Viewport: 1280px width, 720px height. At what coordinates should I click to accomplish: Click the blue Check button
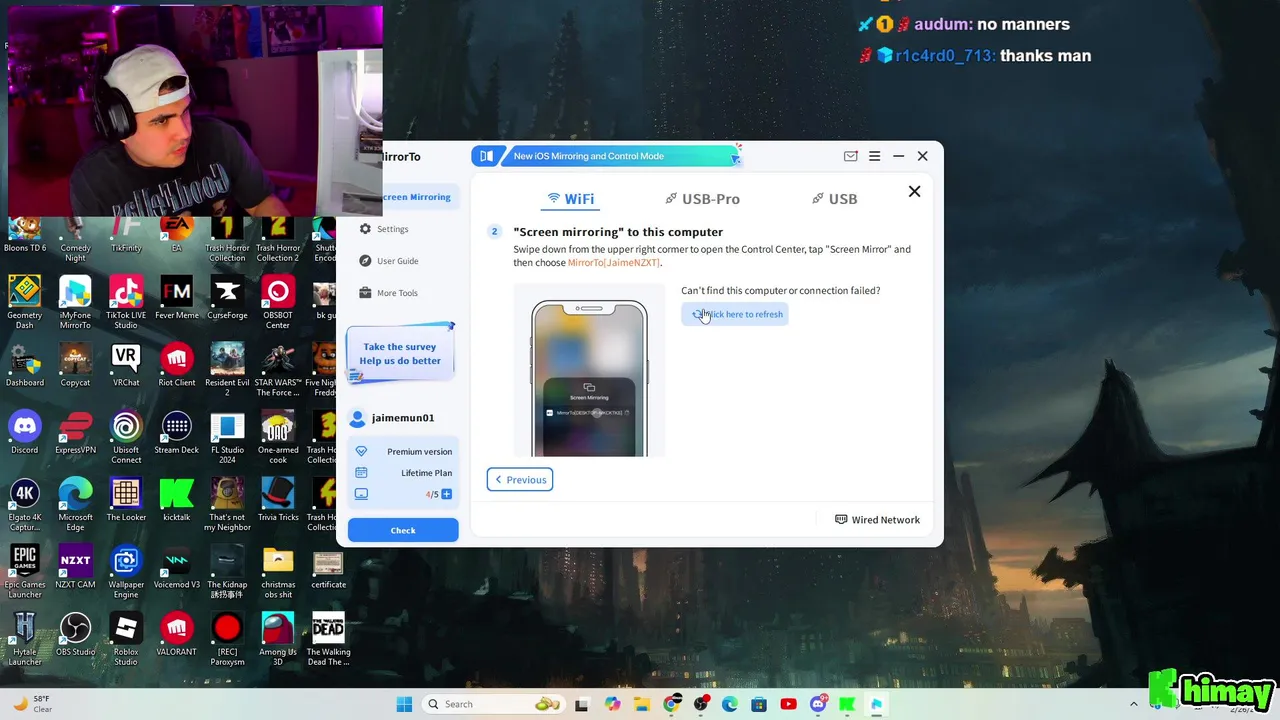point(403,530)
